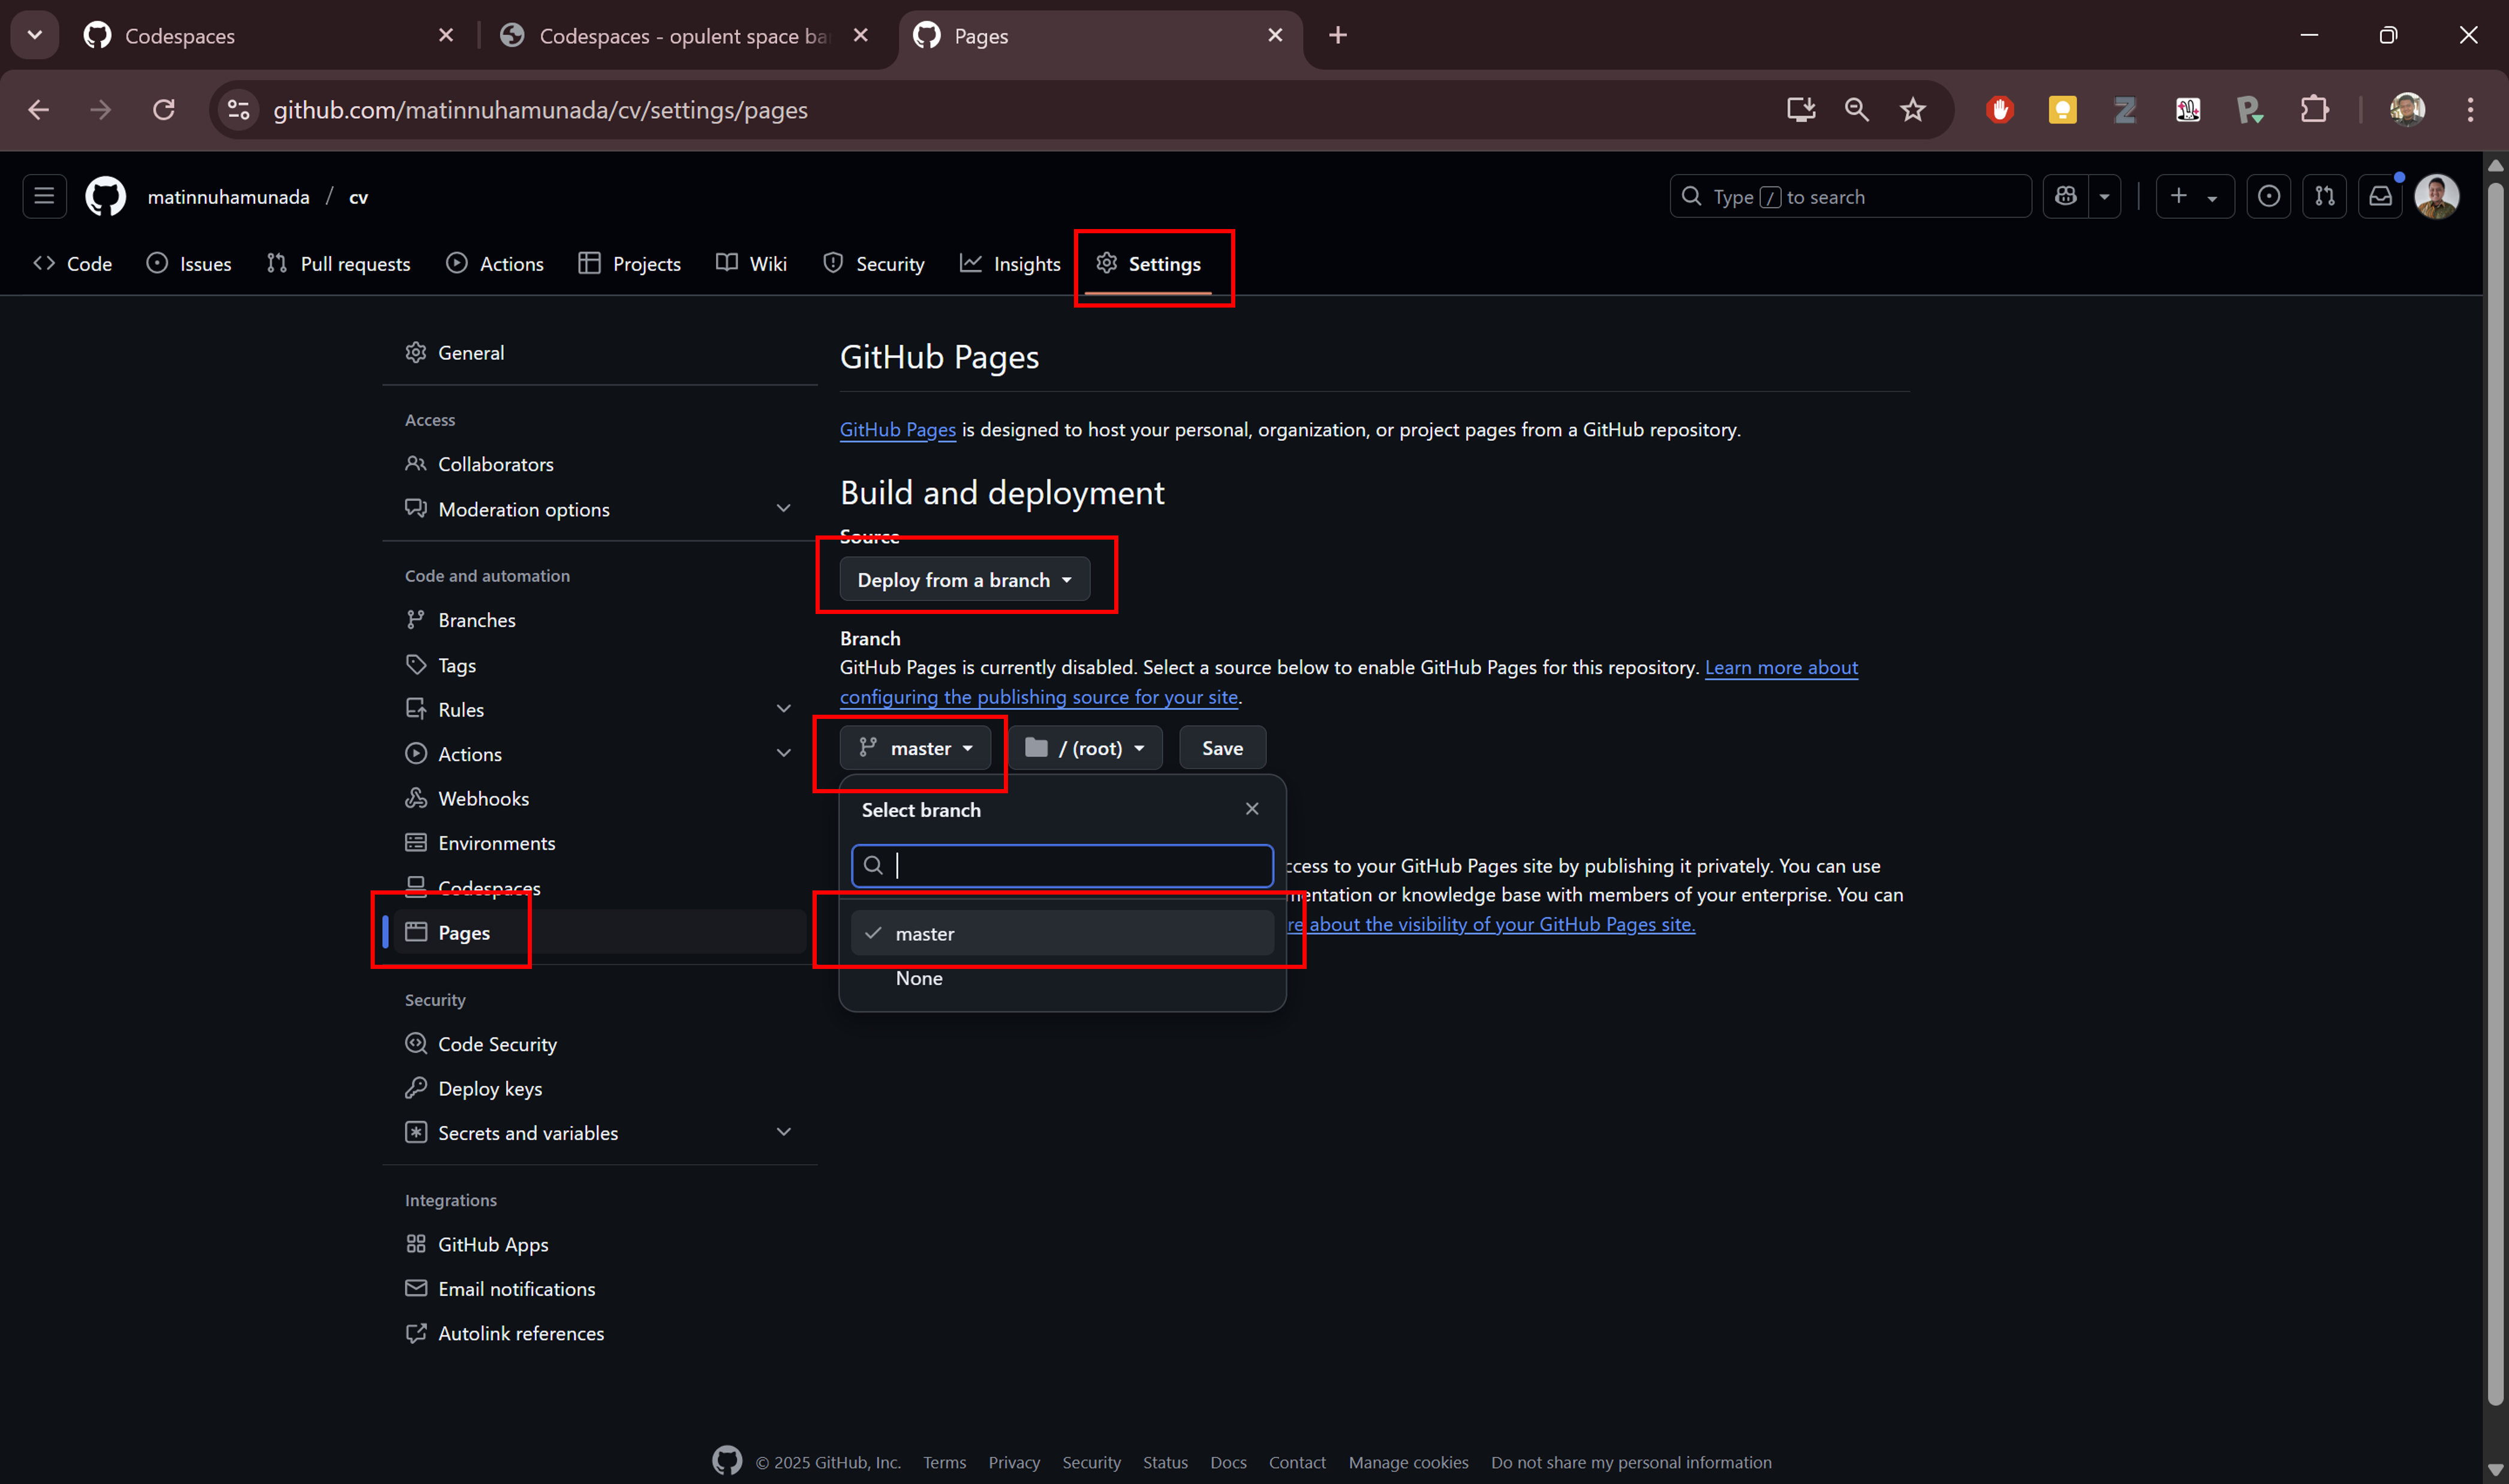Select master in the branch list
Image resolution: width=2509 pixels, height=1484 pixels.
click(1061, 933)
